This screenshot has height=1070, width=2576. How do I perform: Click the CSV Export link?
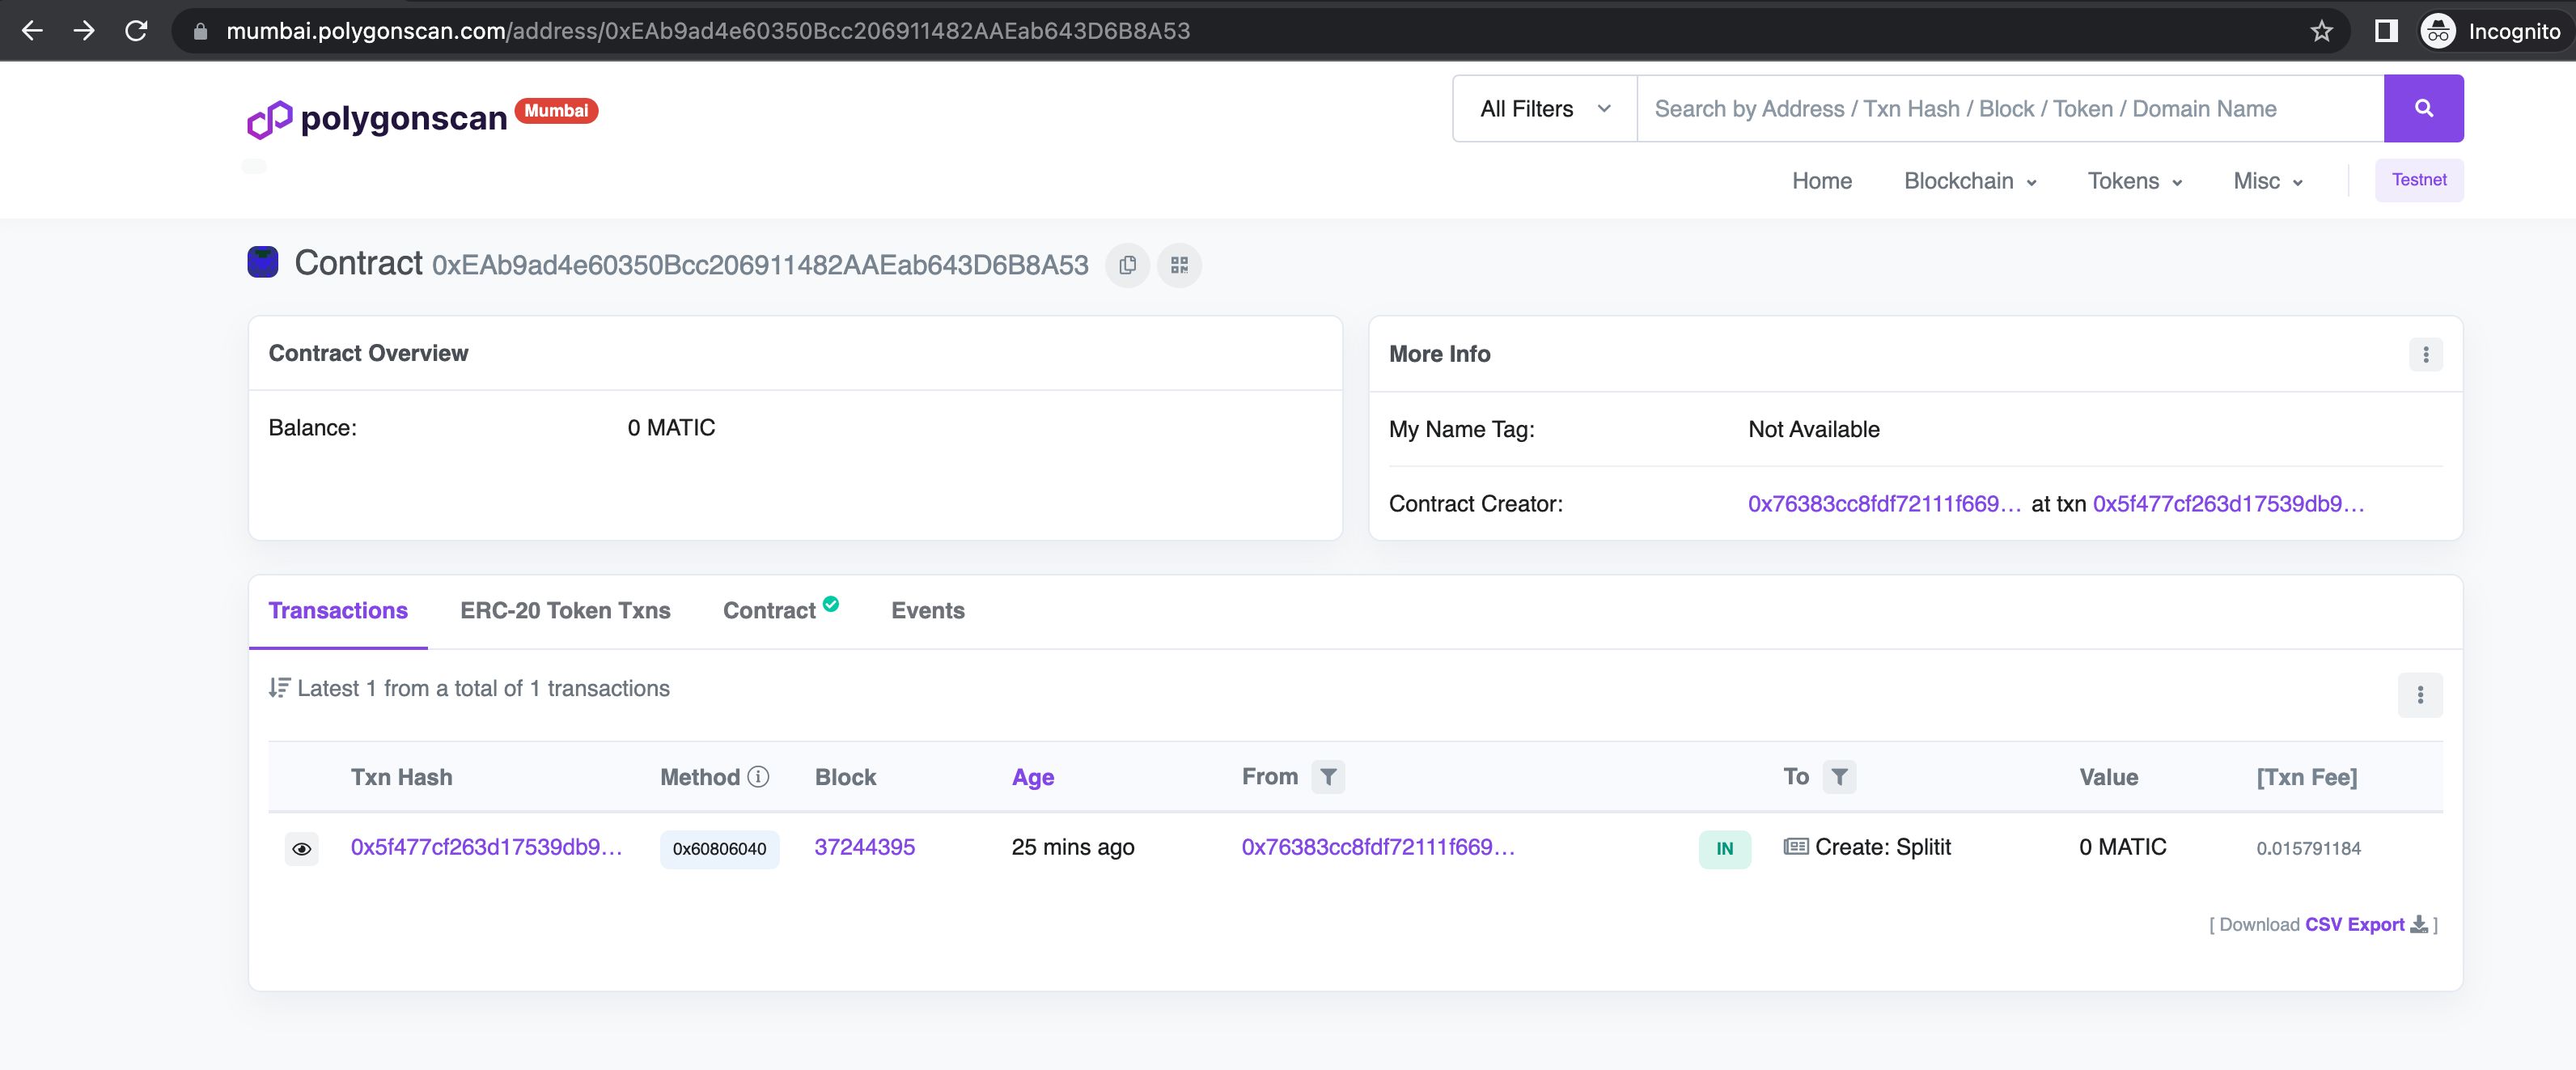(2354, 924)
